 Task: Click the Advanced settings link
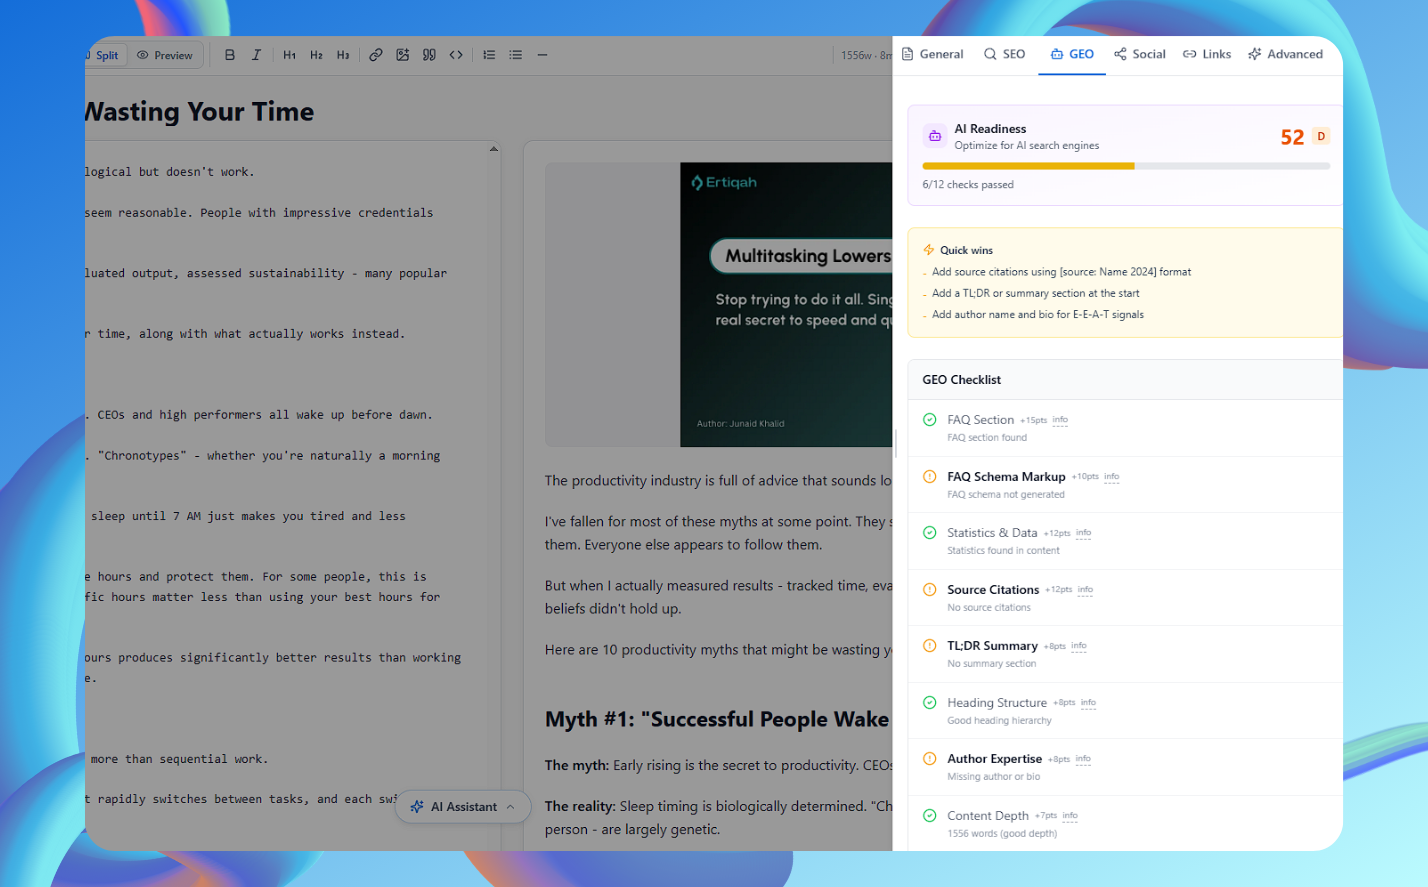pos(1285,54)
